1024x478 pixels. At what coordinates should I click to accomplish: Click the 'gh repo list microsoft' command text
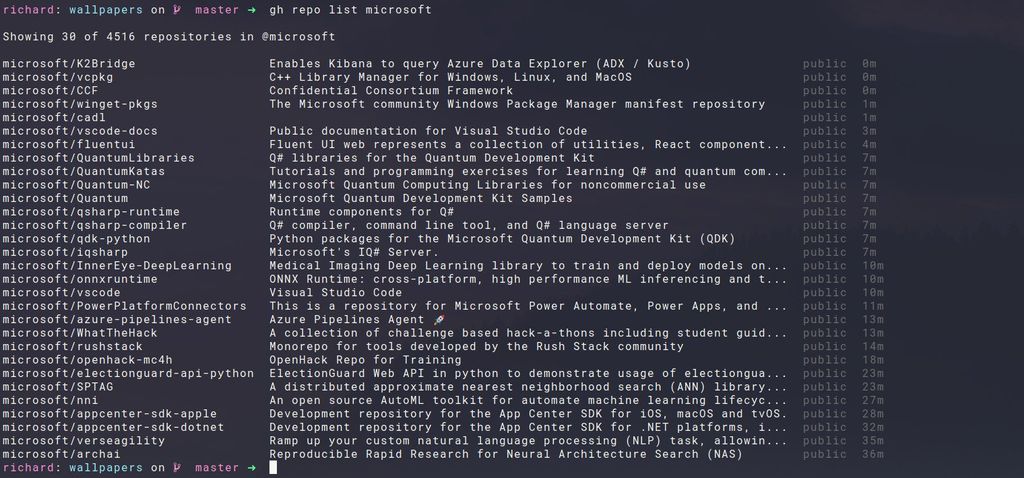(350, 10)
